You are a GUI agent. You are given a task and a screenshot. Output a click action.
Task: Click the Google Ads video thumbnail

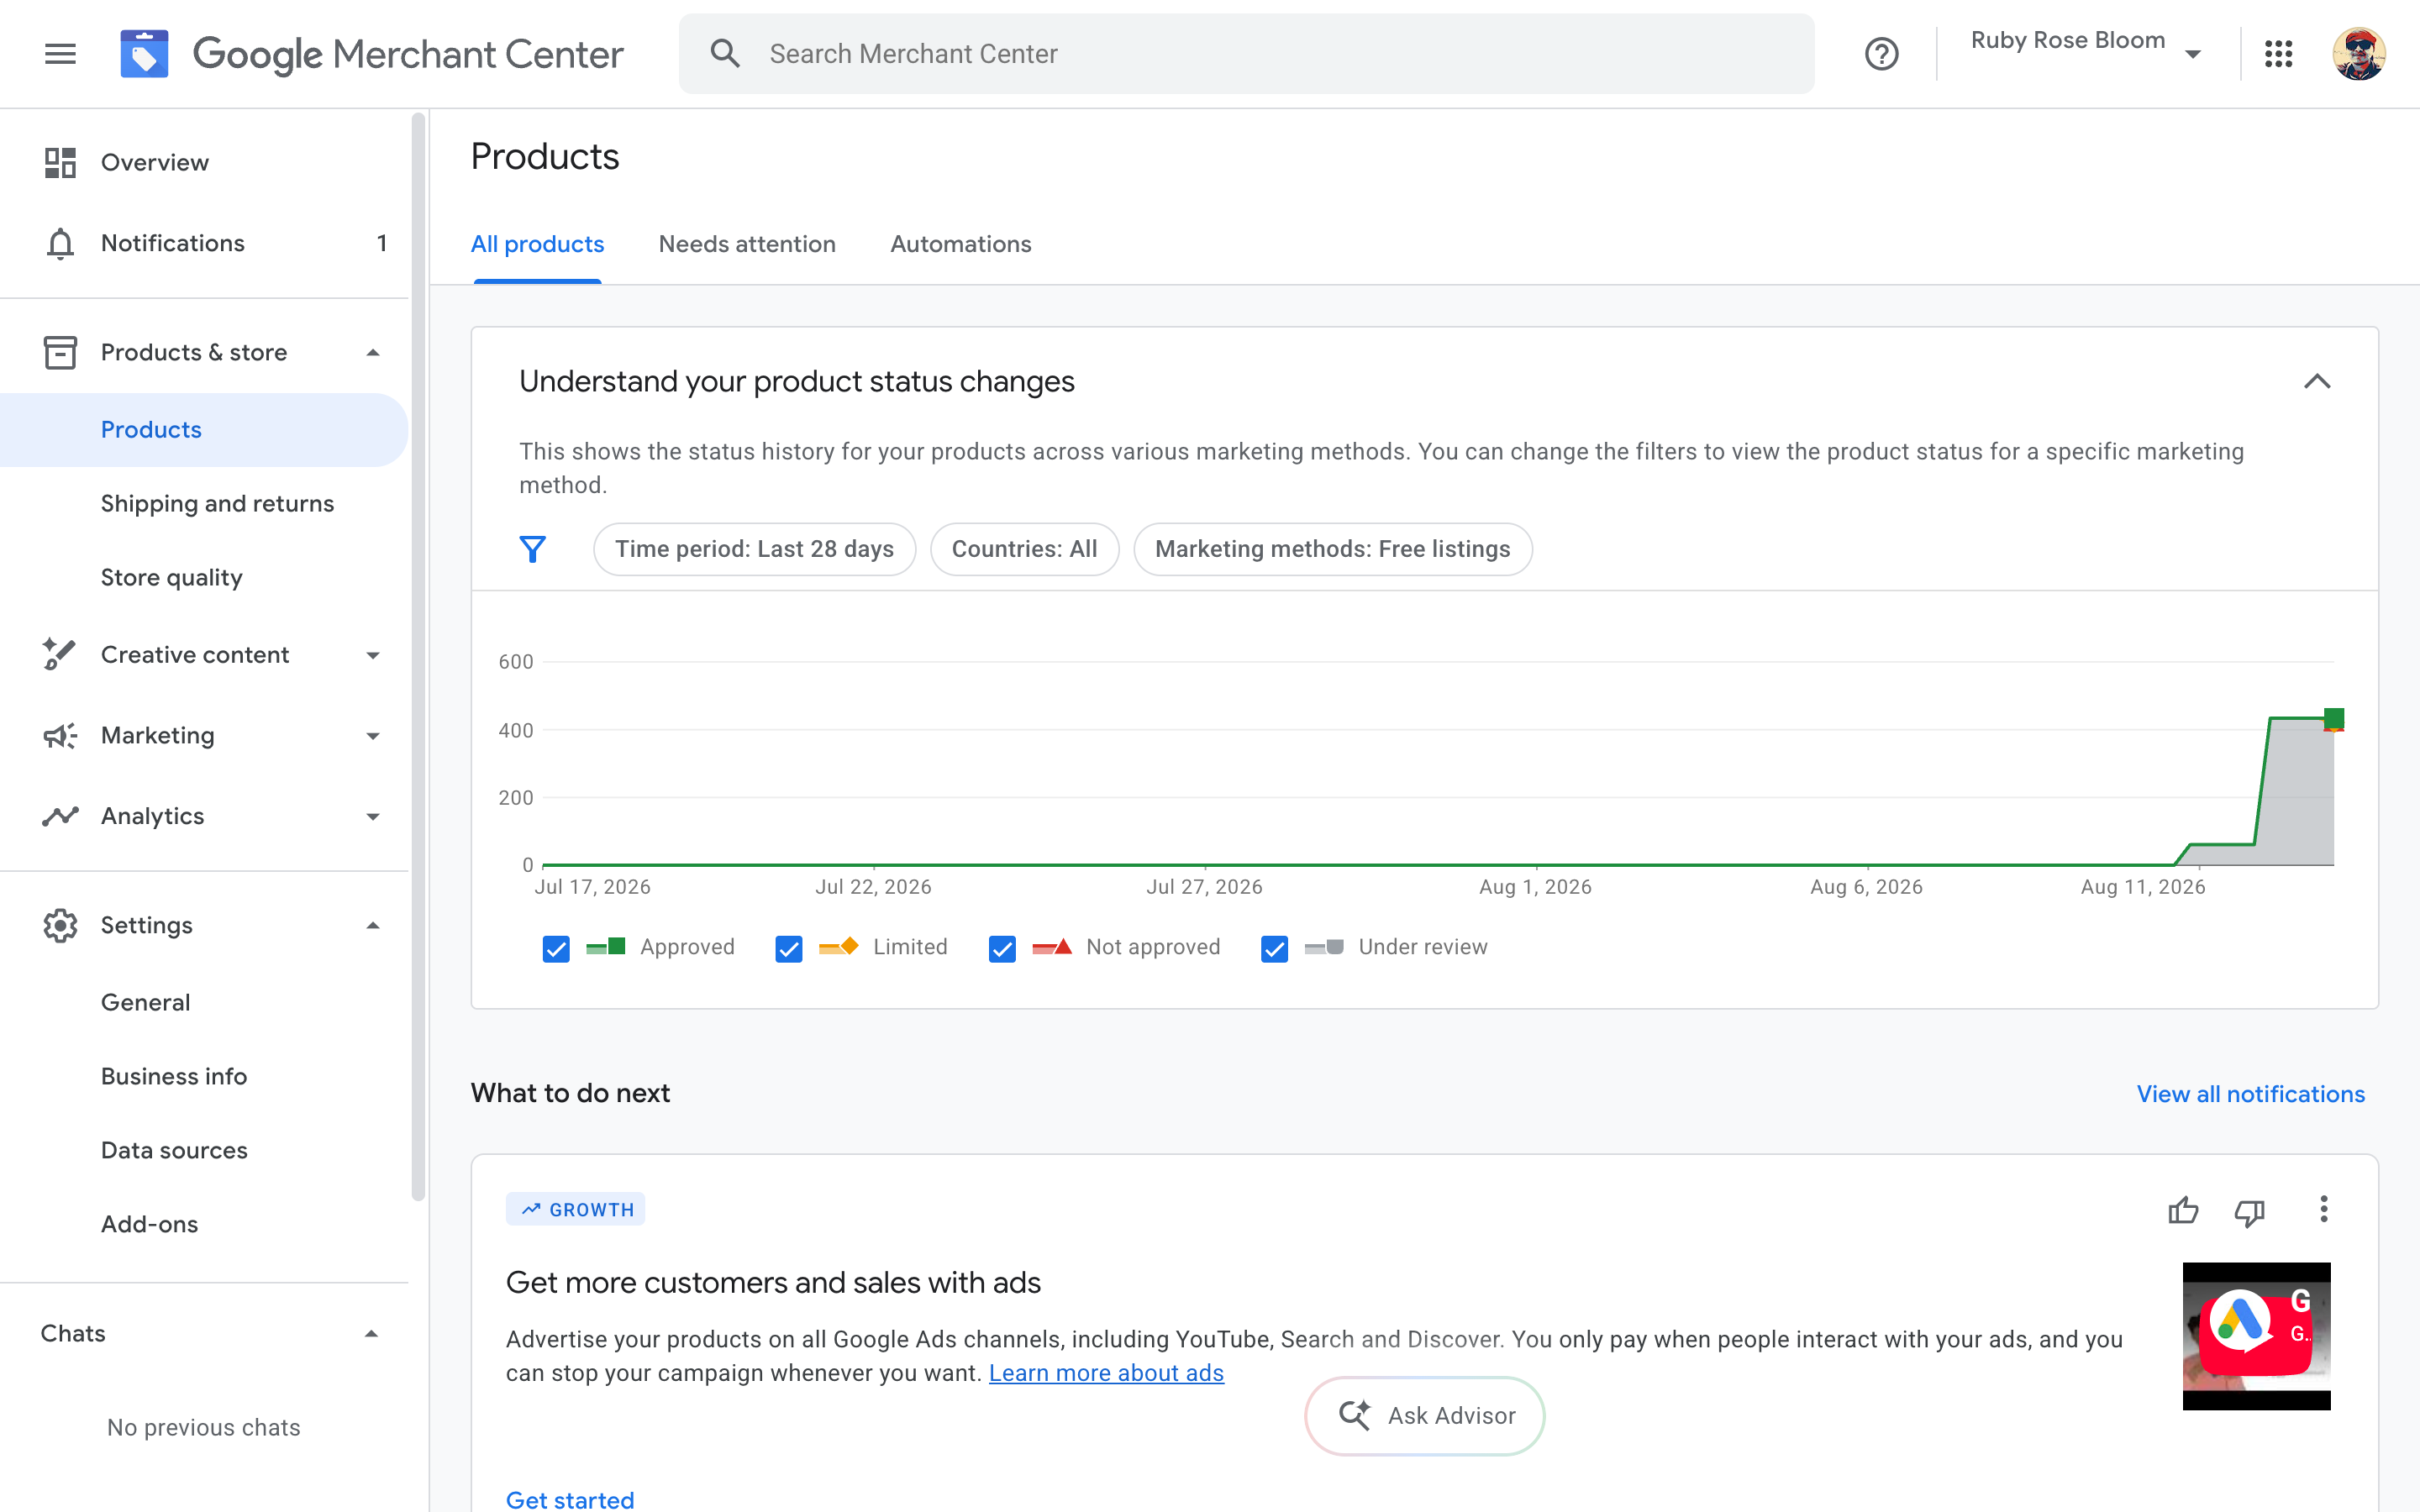point(2256,1336)
